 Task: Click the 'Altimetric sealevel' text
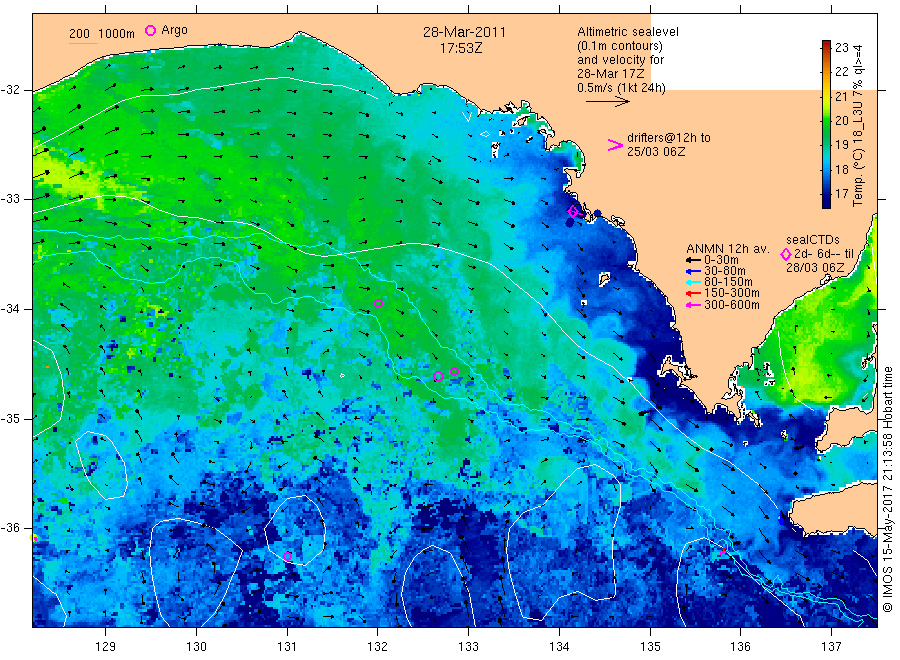pos(627,32)
